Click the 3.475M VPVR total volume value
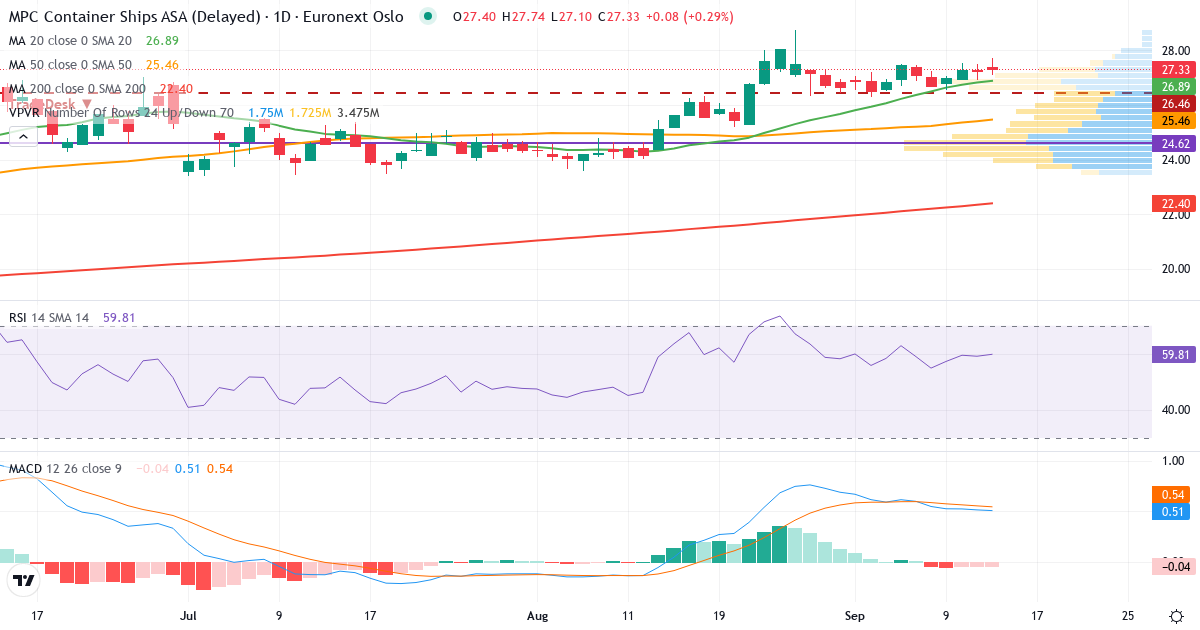1200x630 pixels. [x=358, y=113]
